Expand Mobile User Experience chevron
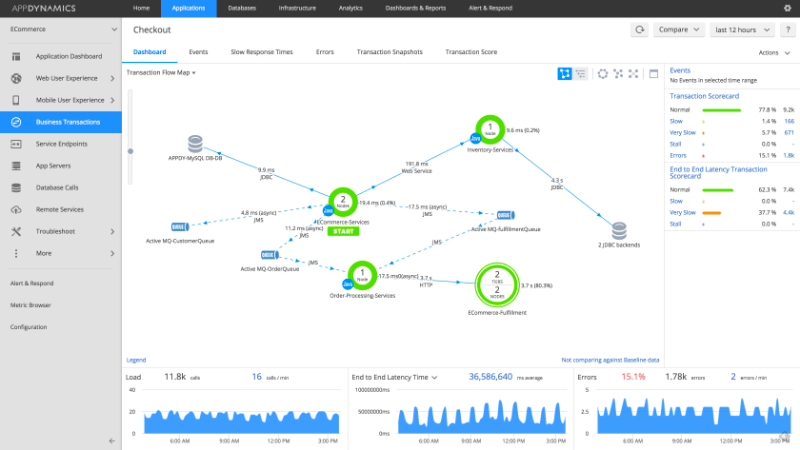Image resolution: width=800 pixels, height=450 pixels. [x=112, y=100]
